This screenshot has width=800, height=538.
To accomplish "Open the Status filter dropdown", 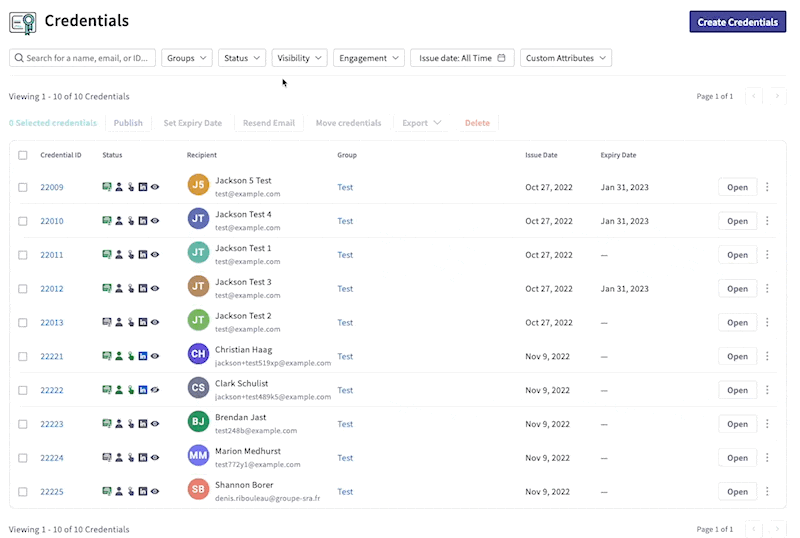I will [242, 58].
